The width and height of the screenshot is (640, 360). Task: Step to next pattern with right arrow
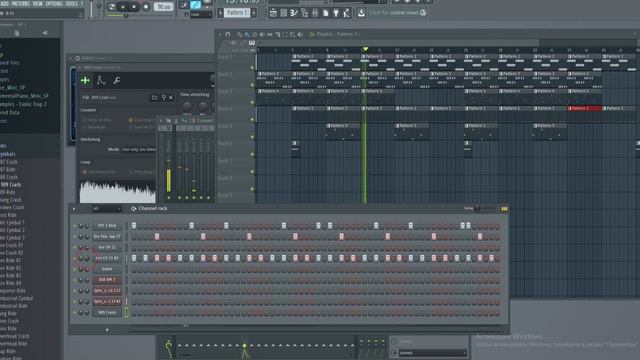point(254,13)
